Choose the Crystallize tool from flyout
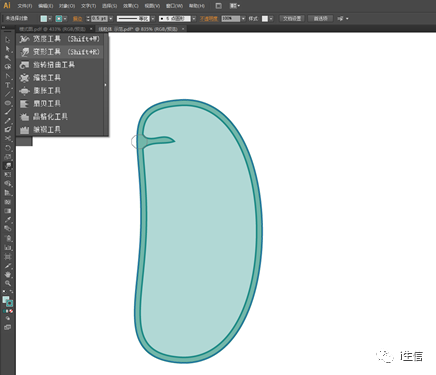436x375 pixels. (60, 117)
